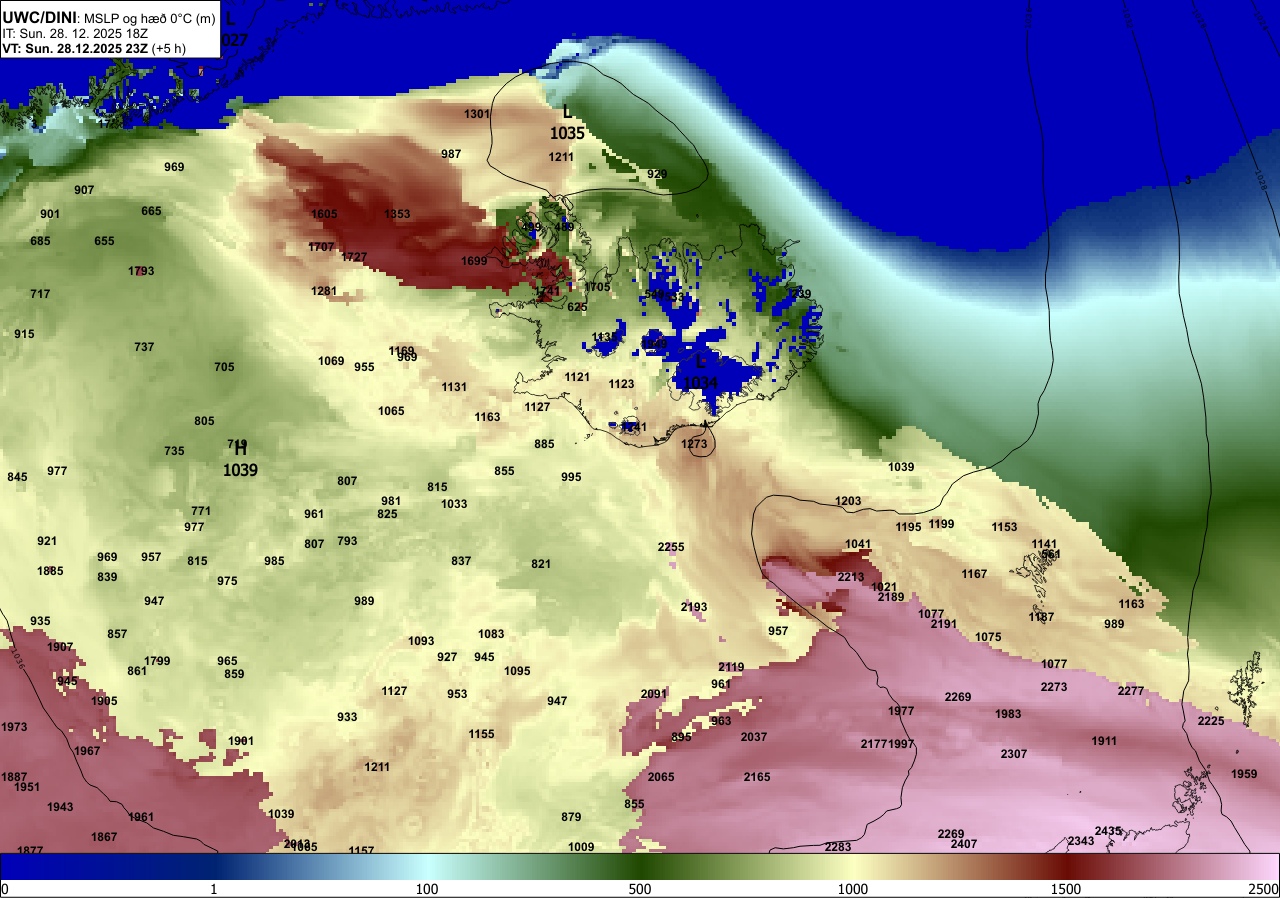The height and width of the screenshot is (898, 1280).
Task: Click the height value 1065
Action: pos(391,411)
